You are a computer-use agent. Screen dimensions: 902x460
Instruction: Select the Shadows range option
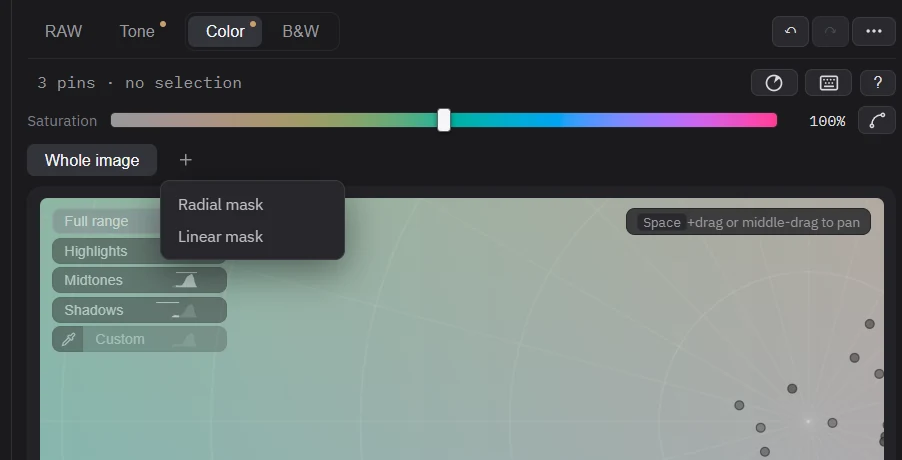point(139,310)
